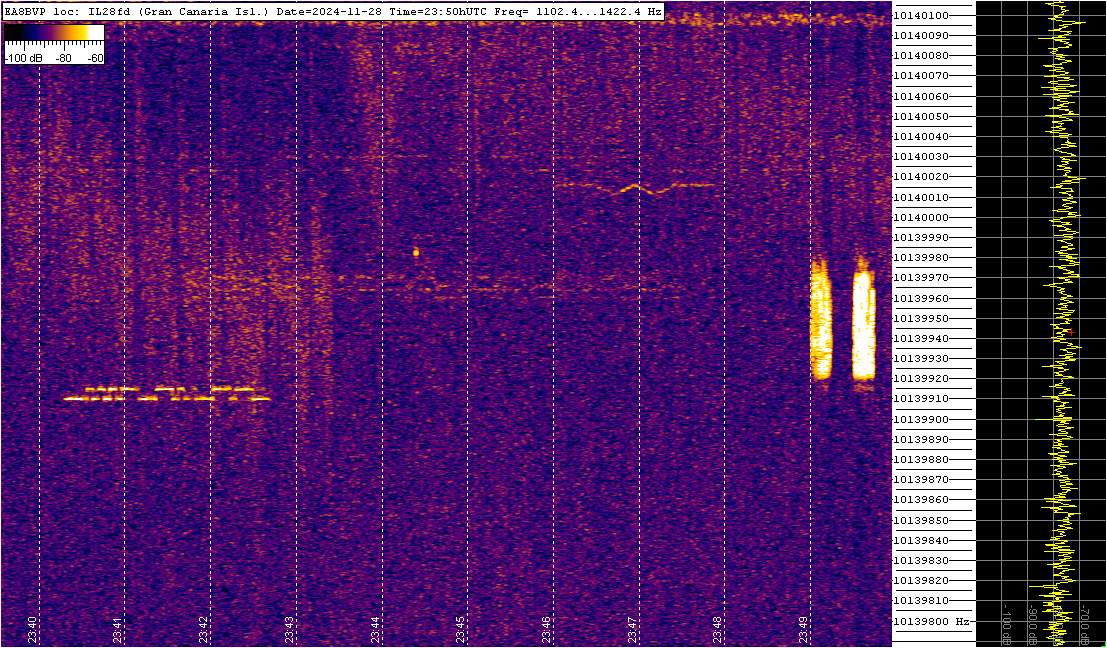Image resolution: width=1107 pixels, height=648 pixels.
Task: Click the 10139890 frequency scale label
Action: (x=921, y=439)
